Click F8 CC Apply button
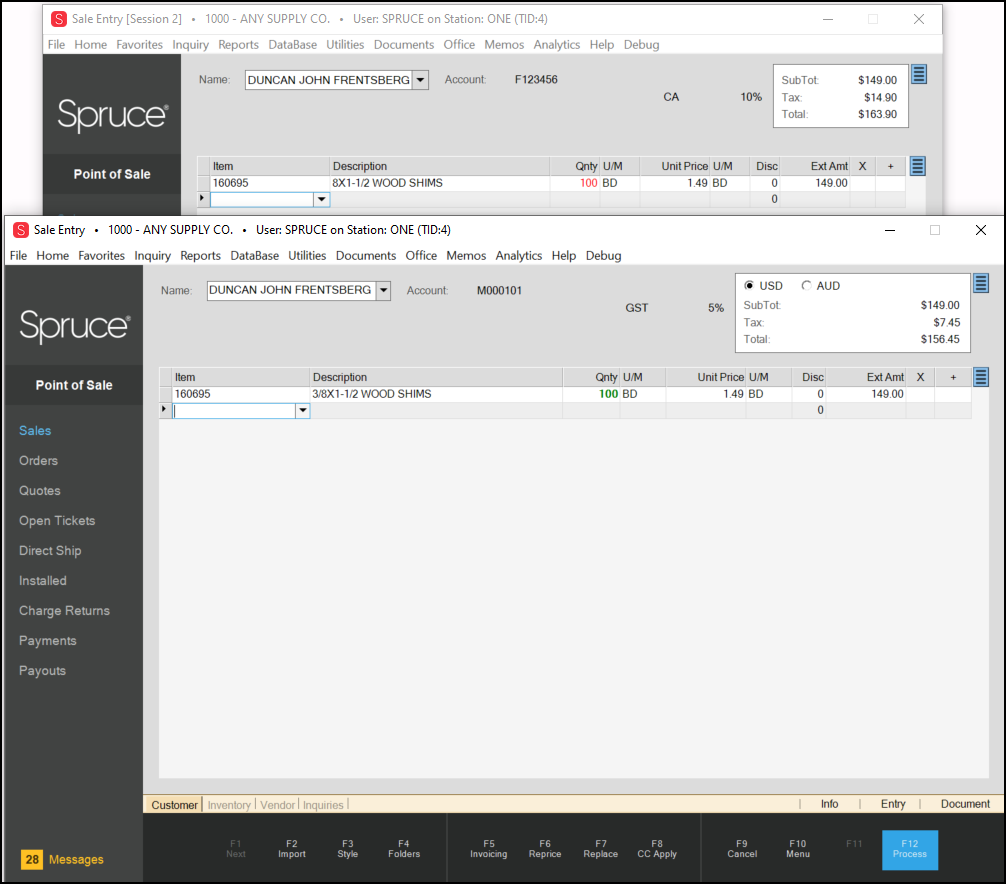This screenshot has height=884, width=1006. click(657, 849)
